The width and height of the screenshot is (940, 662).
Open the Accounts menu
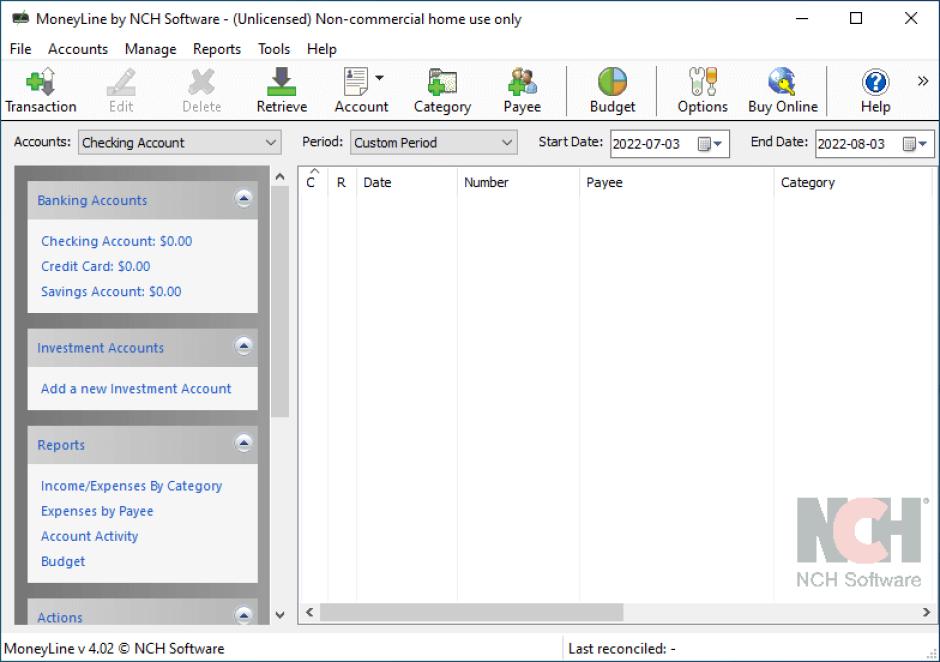pyautogui.click(x=78, y=49)
